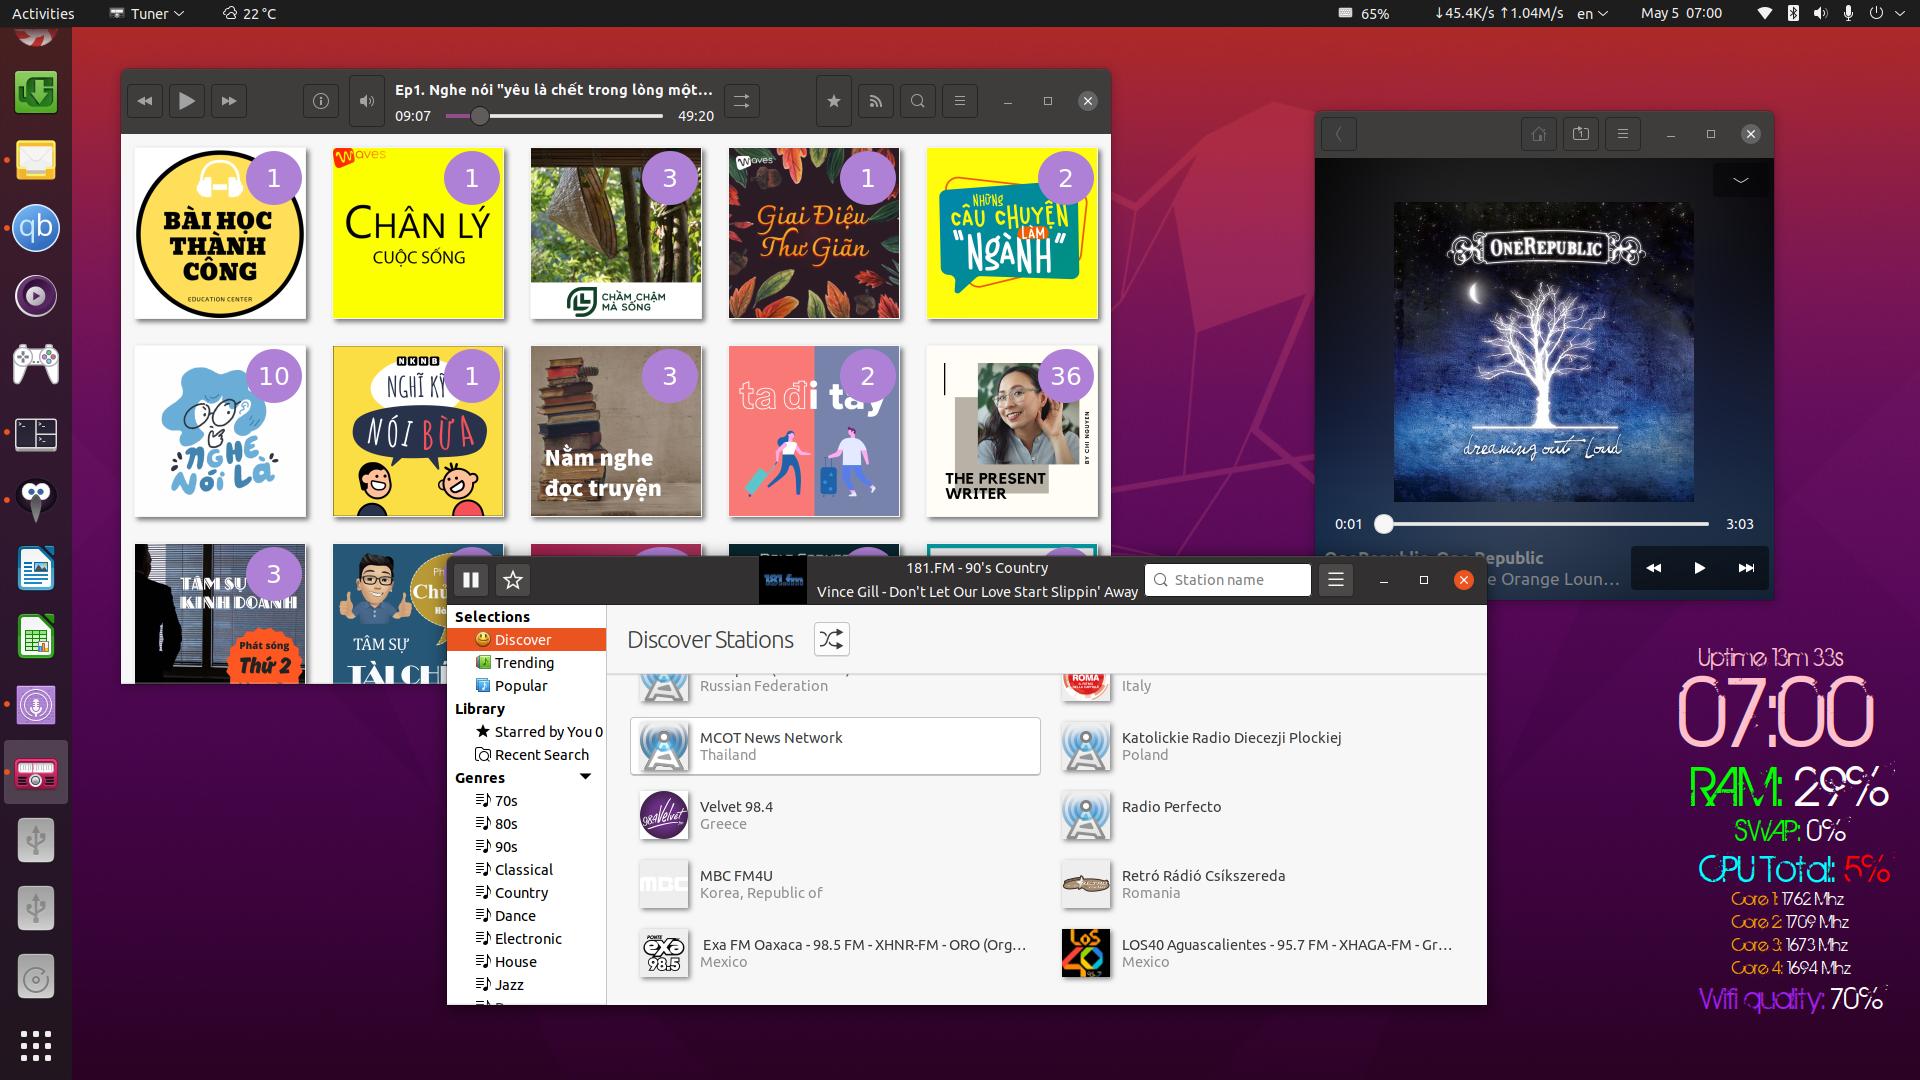The width and height of the screenshot is (1920, 1080).
Task: Select the Jazz genre
Action: 526,985
